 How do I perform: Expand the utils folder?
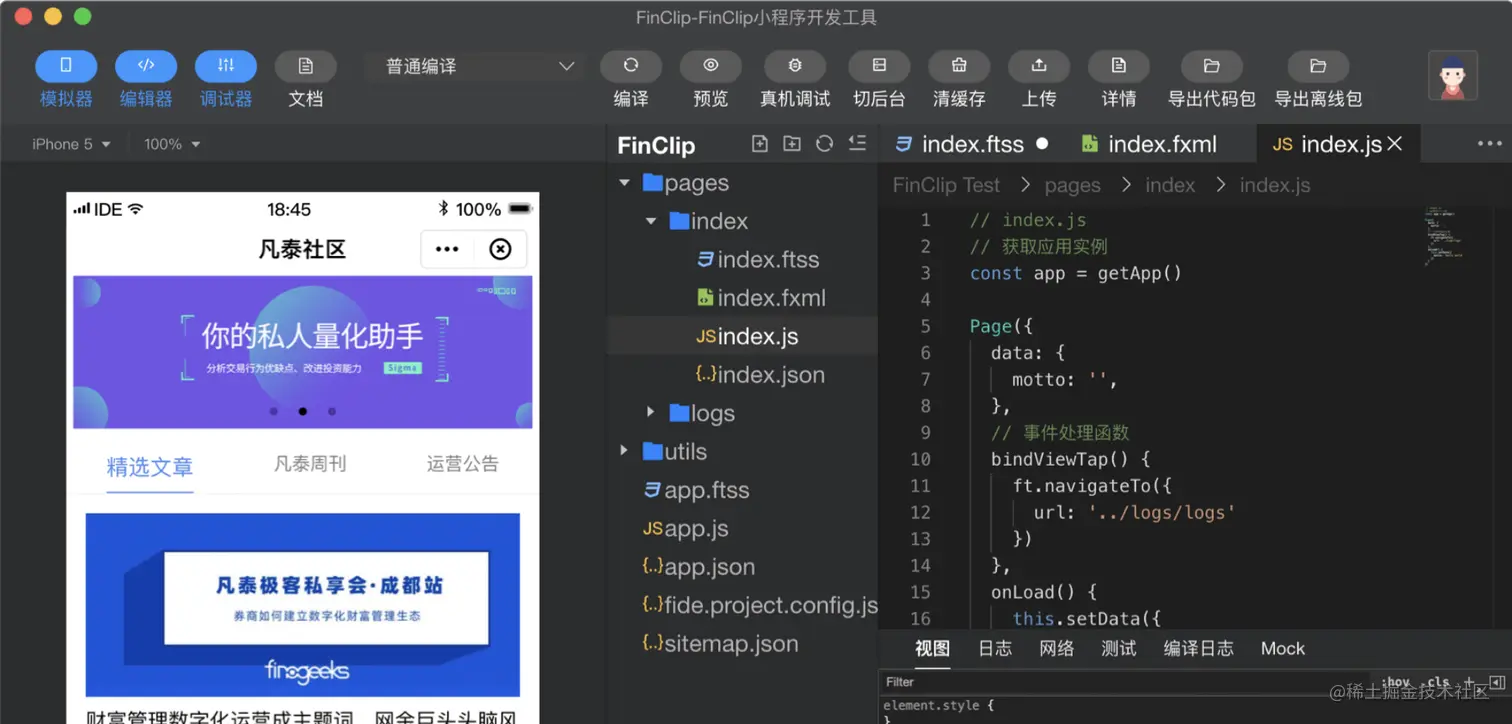tap(623, 451)
